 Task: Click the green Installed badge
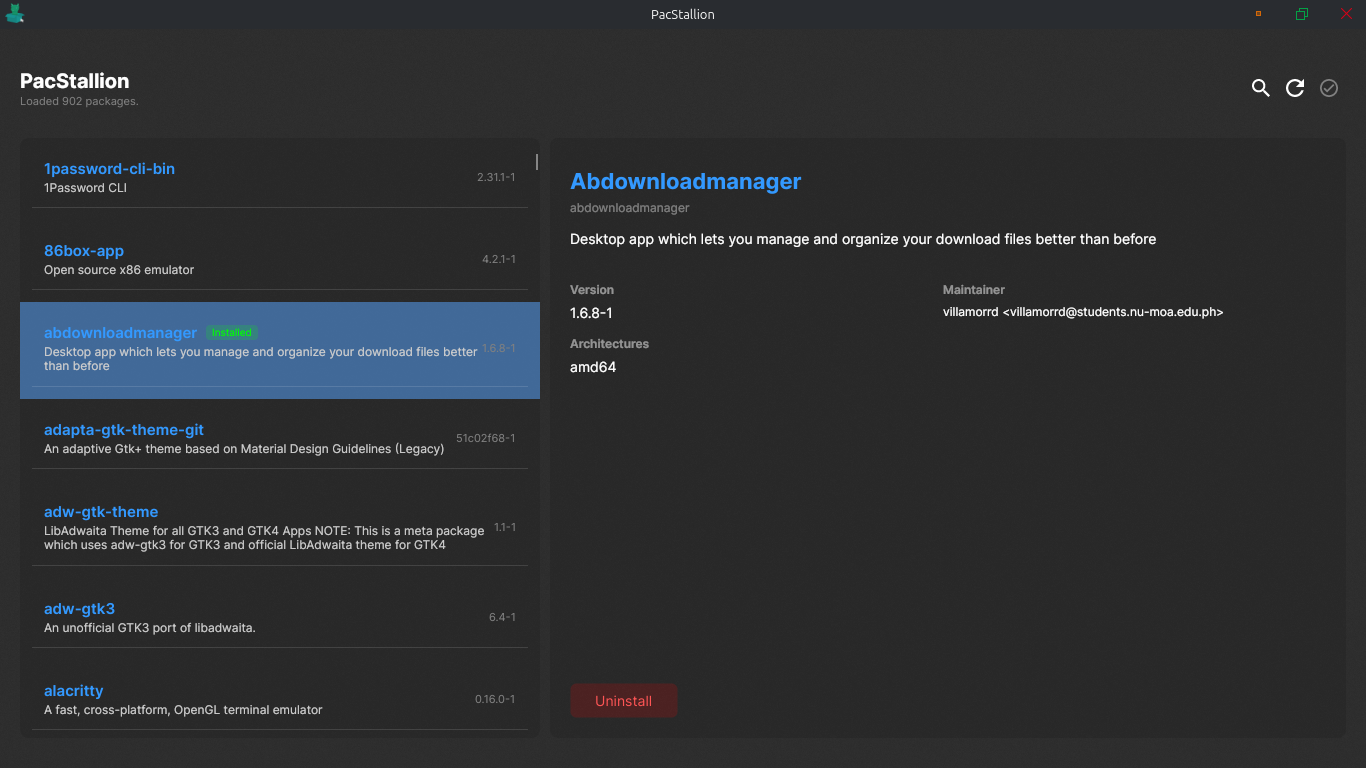tap(232, 332)
